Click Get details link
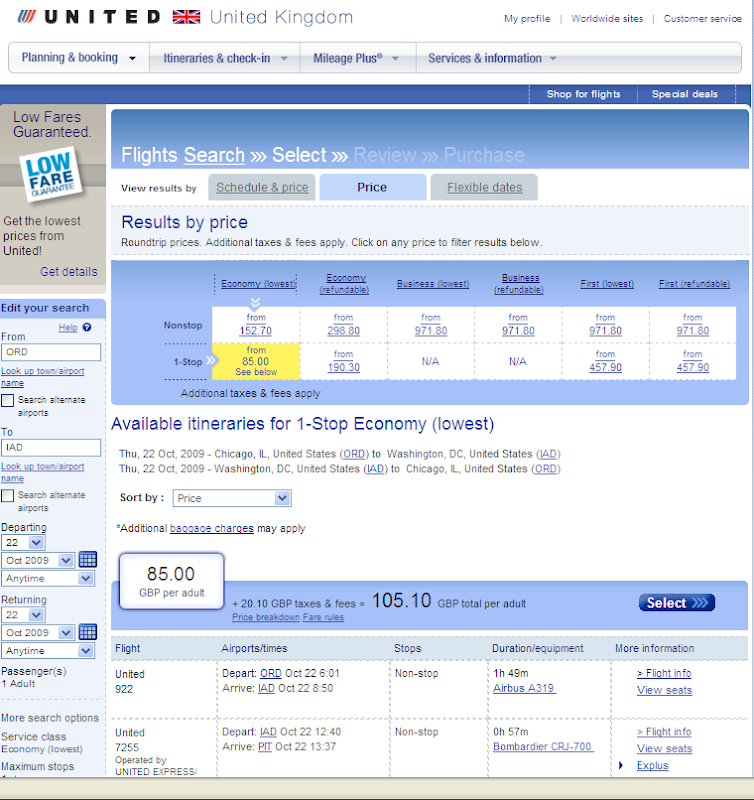The height and width of the screenshot is (800, 754). pos(69,271)
